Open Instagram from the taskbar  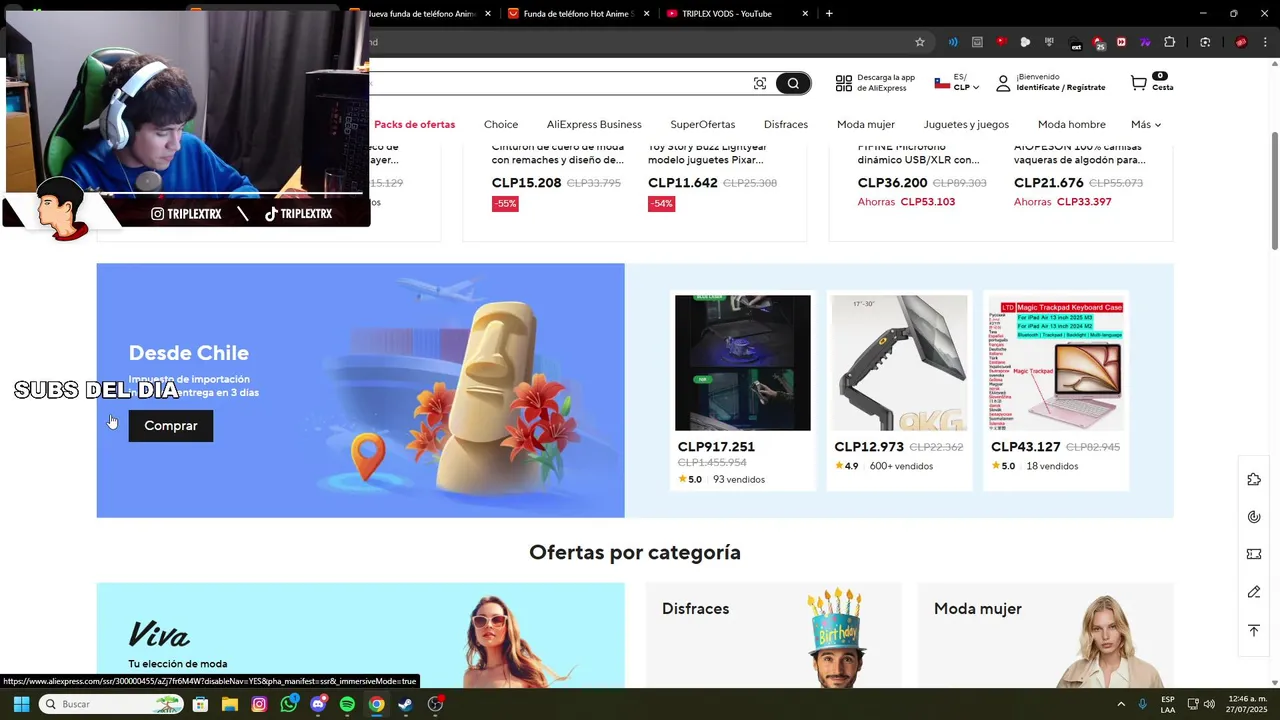pos(259,704)
